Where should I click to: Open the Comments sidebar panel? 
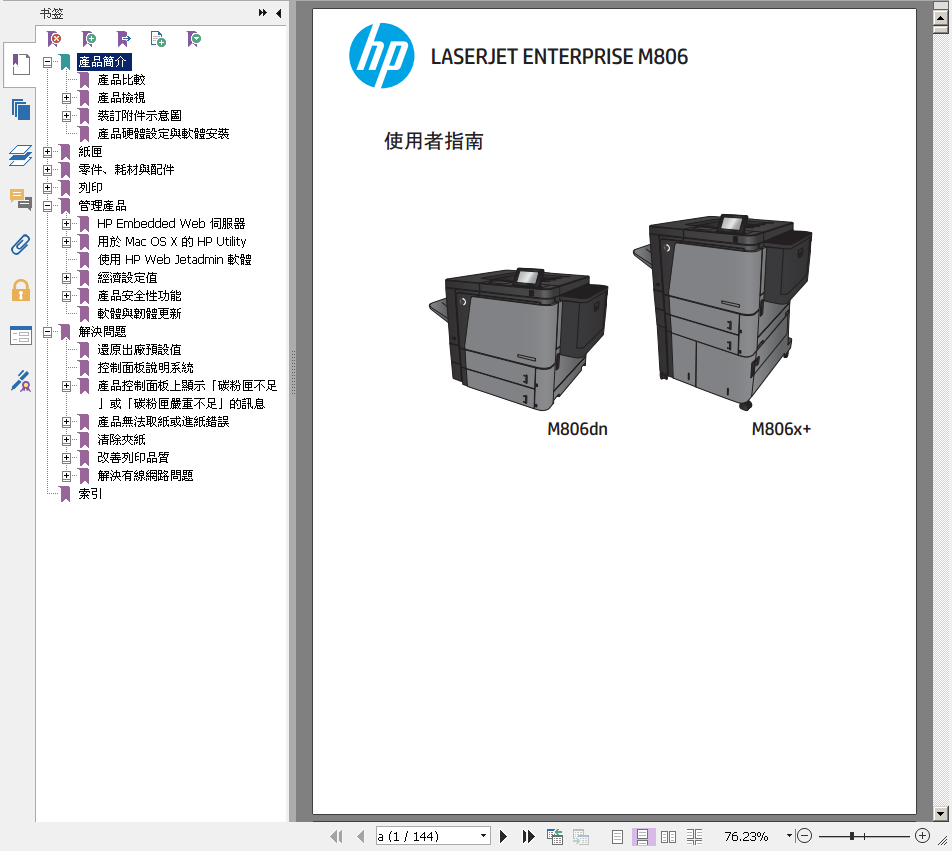pos(21,199)
